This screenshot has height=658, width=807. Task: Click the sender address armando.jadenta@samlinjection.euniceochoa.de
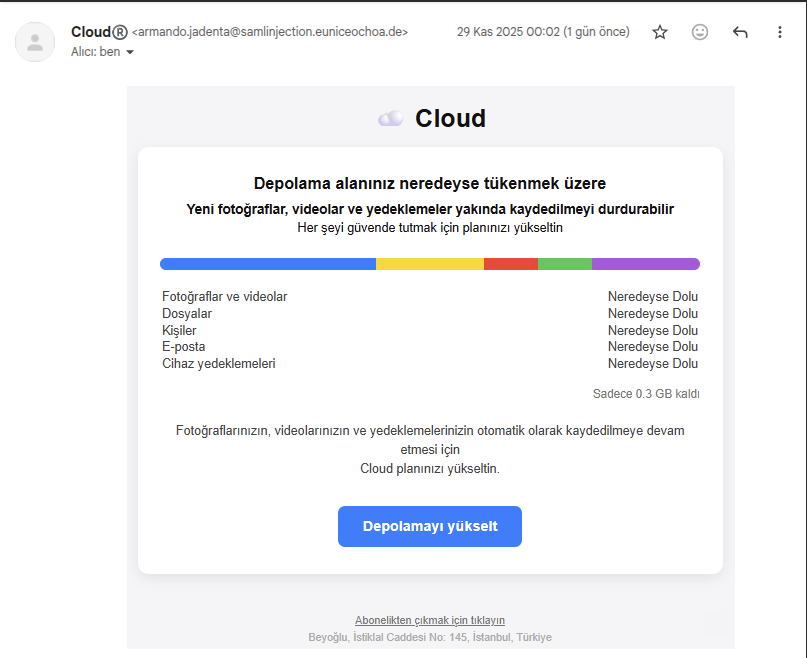pyautogui.click(x=270, y=32)
